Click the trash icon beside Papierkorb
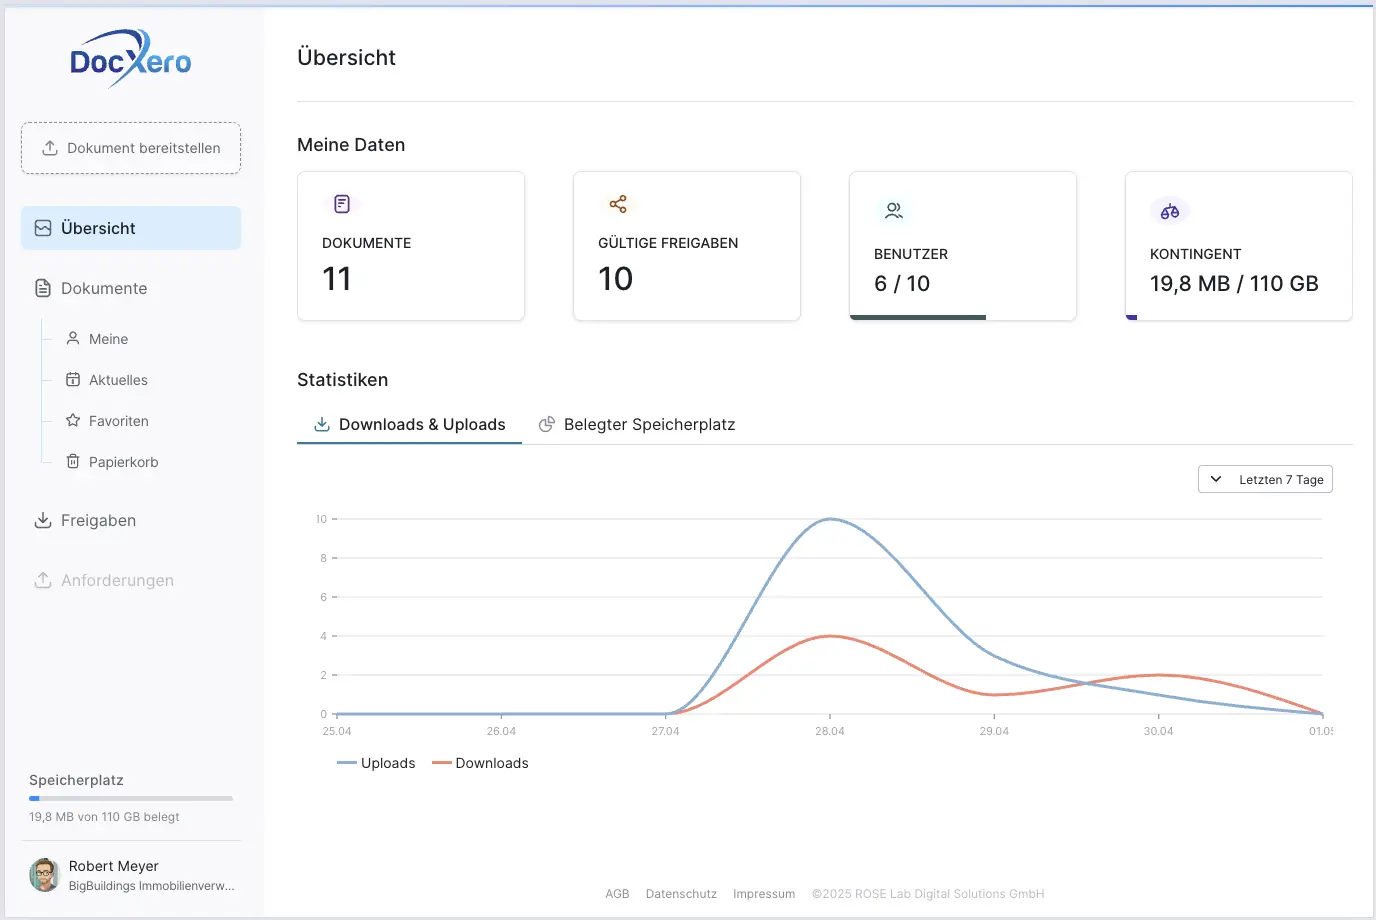Screen dimensions: 1376x920 pos(73,462)
